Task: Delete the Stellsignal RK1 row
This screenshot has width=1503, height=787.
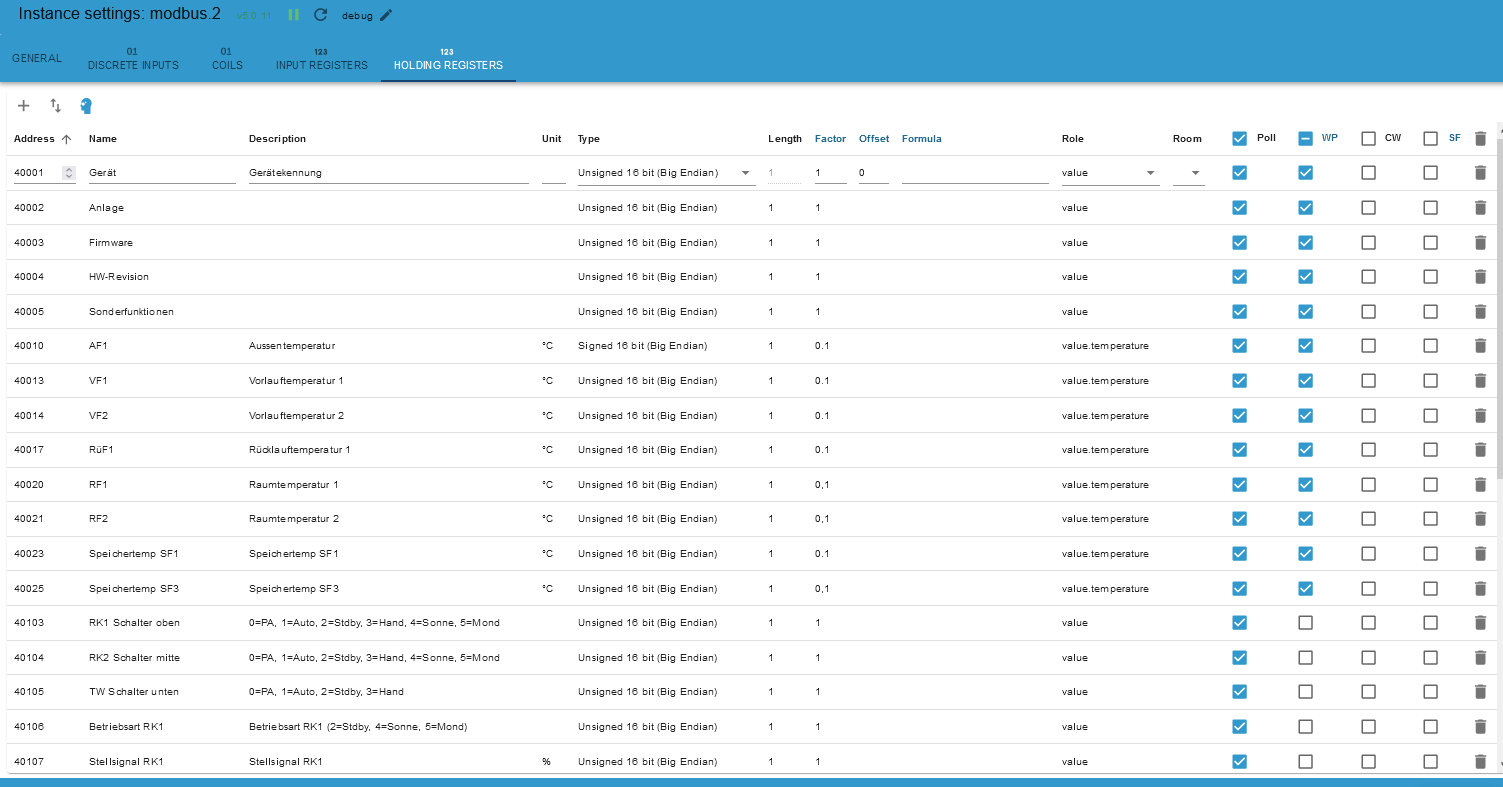Action: (x=1480, y=761)
